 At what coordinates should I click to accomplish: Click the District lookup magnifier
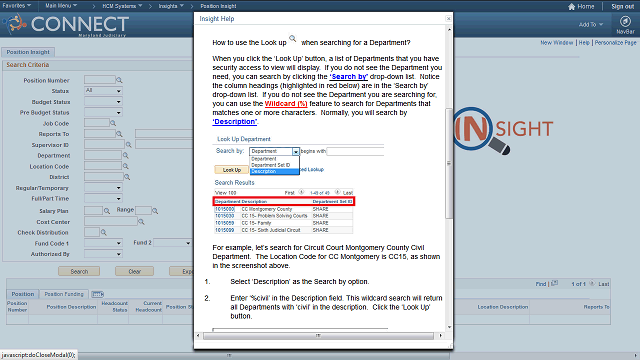point(127,177)
